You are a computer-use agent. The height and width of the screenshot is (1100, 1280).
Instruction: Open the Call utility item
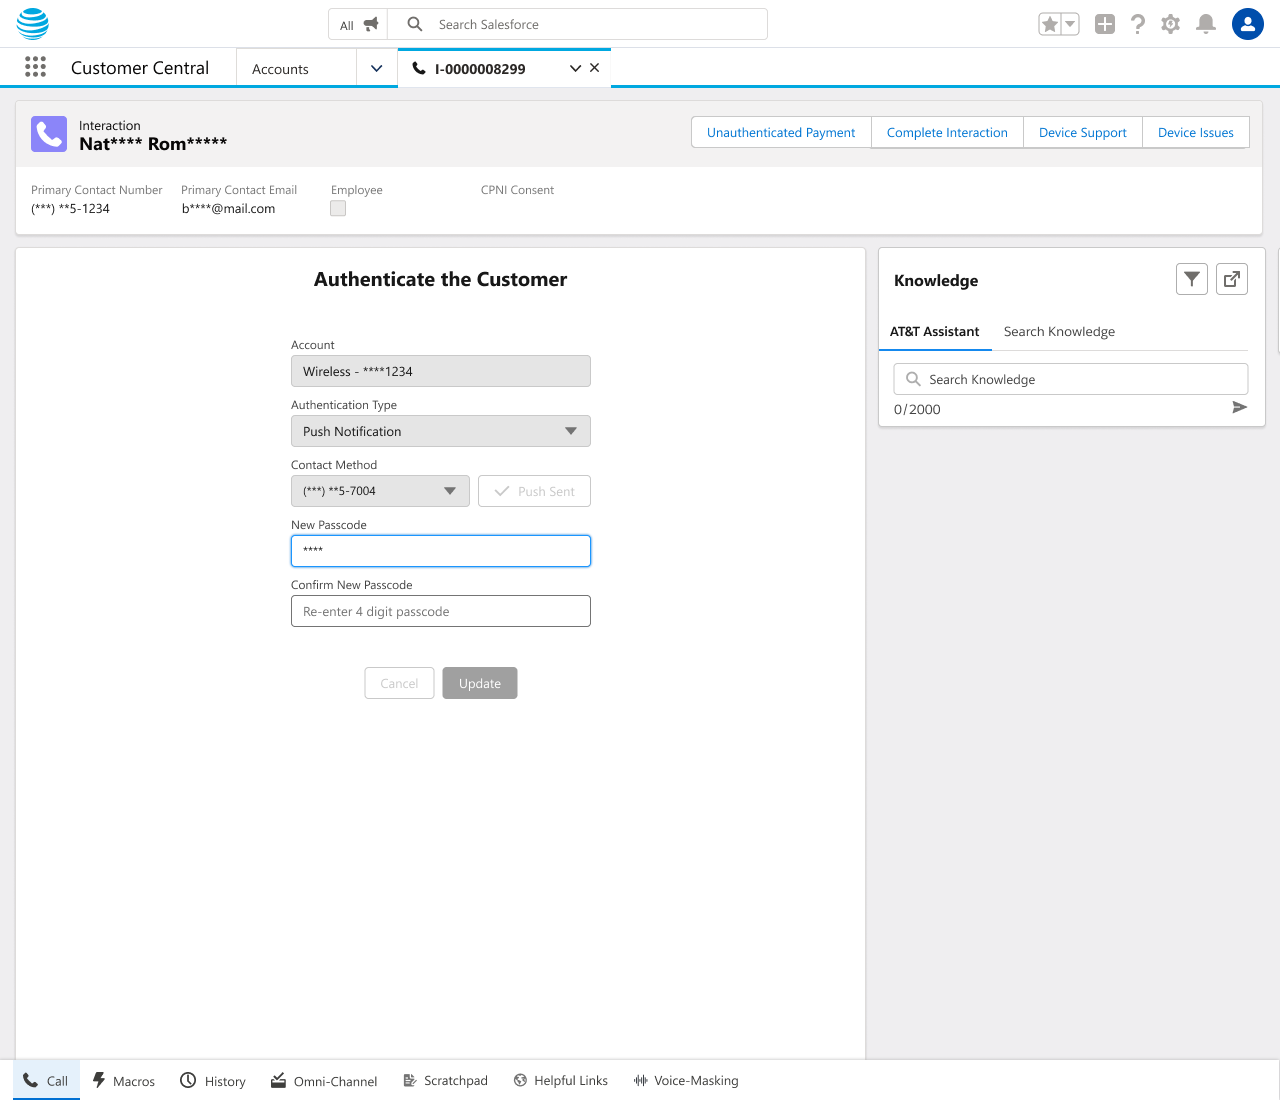tap(46, 1080)
